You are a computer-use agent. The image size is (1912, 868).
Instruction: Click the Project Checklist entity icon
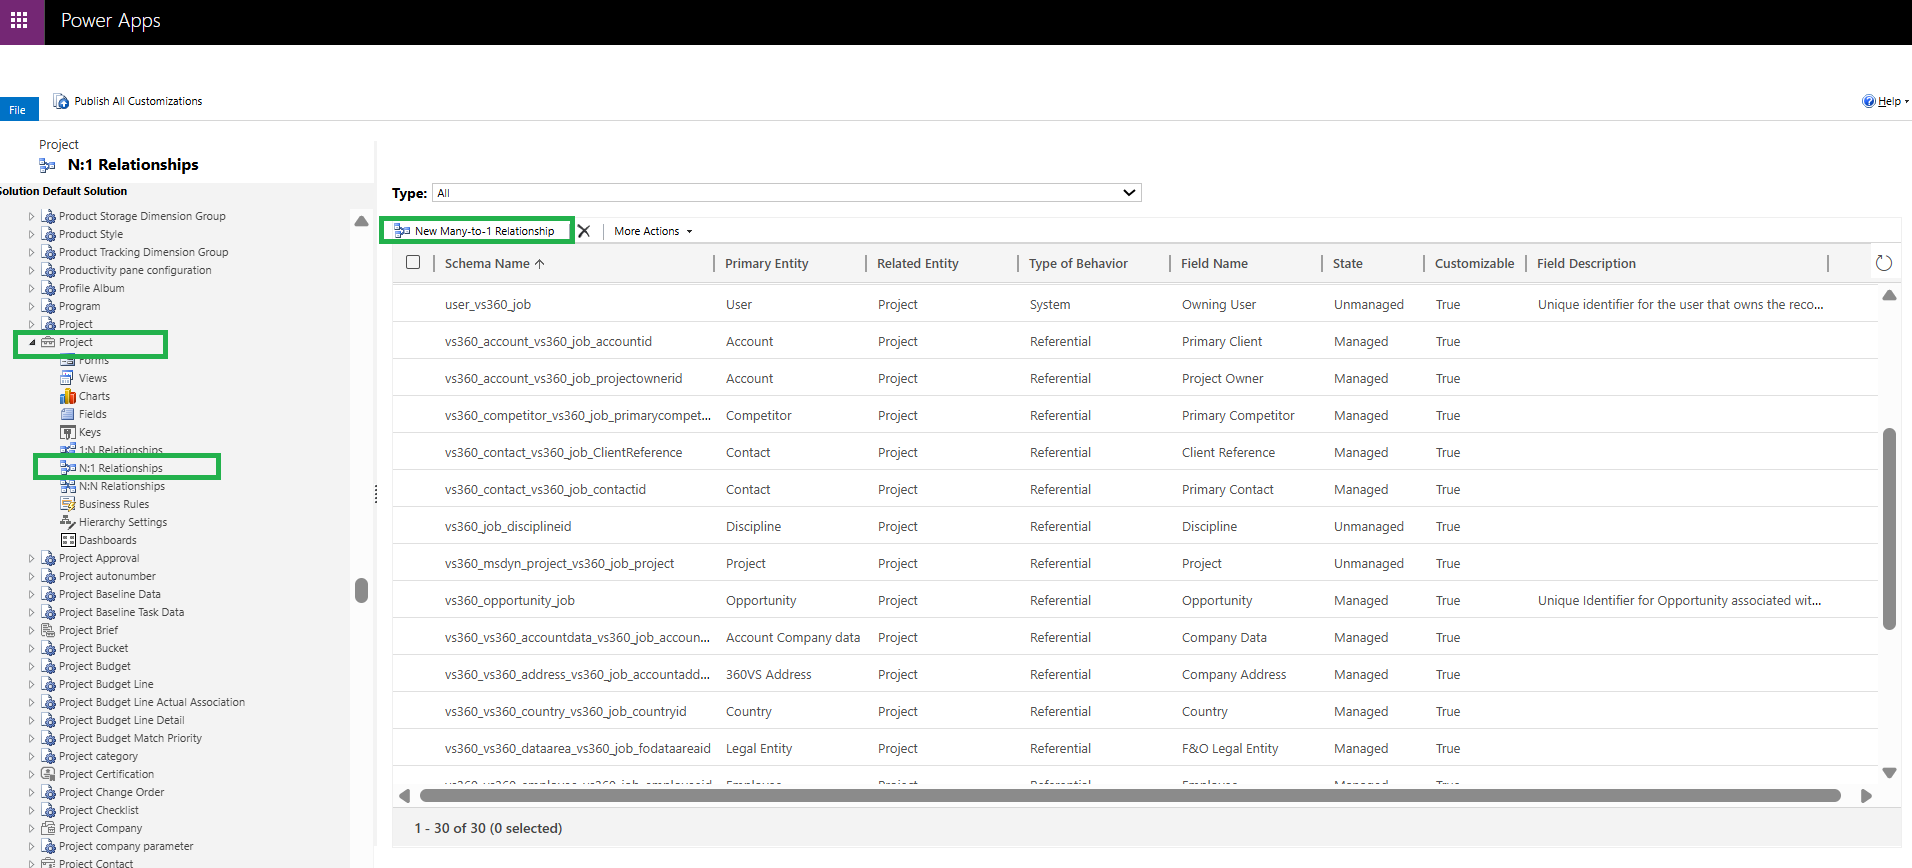[x=48, y=810]
